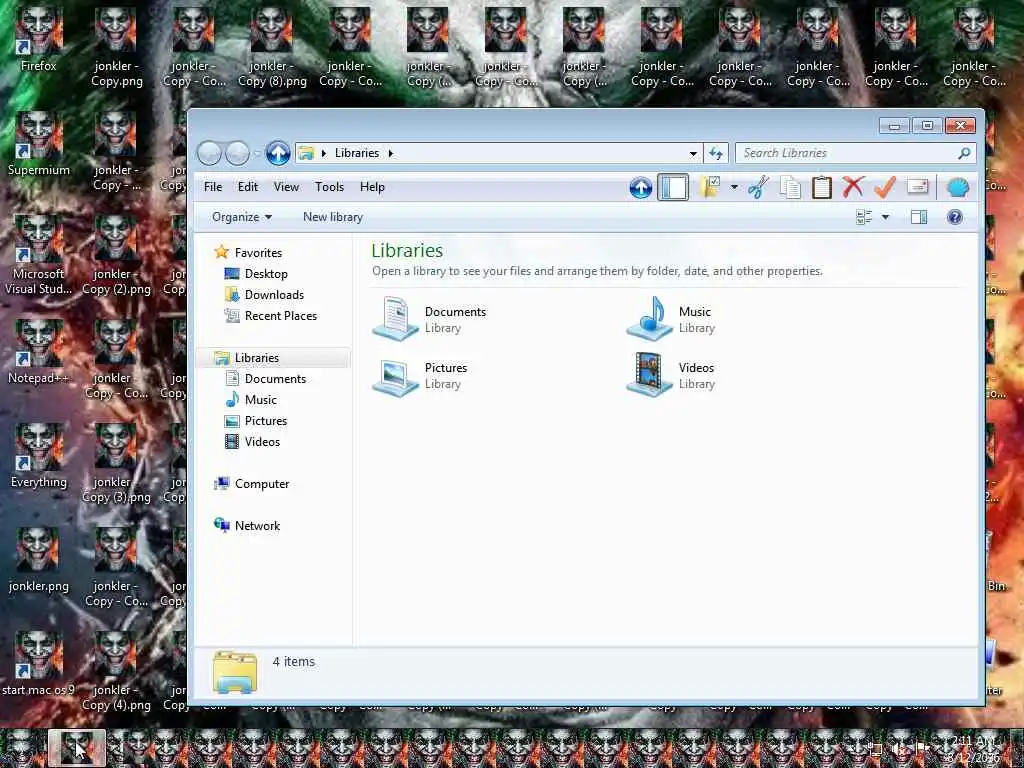Click the orange checkmark Properties icon
The image size is (1024, 768).
point(885,187)
